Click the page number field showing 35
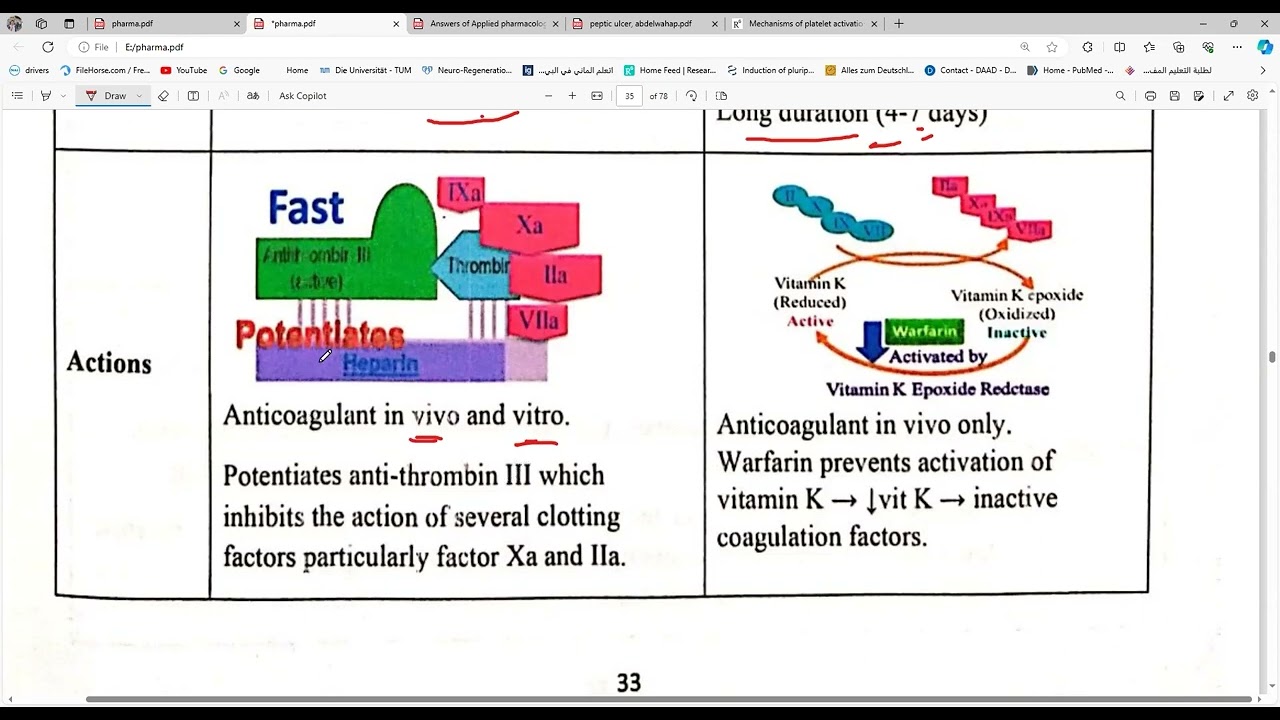Viewport: 1280px width, 720px height. point(629,96)
